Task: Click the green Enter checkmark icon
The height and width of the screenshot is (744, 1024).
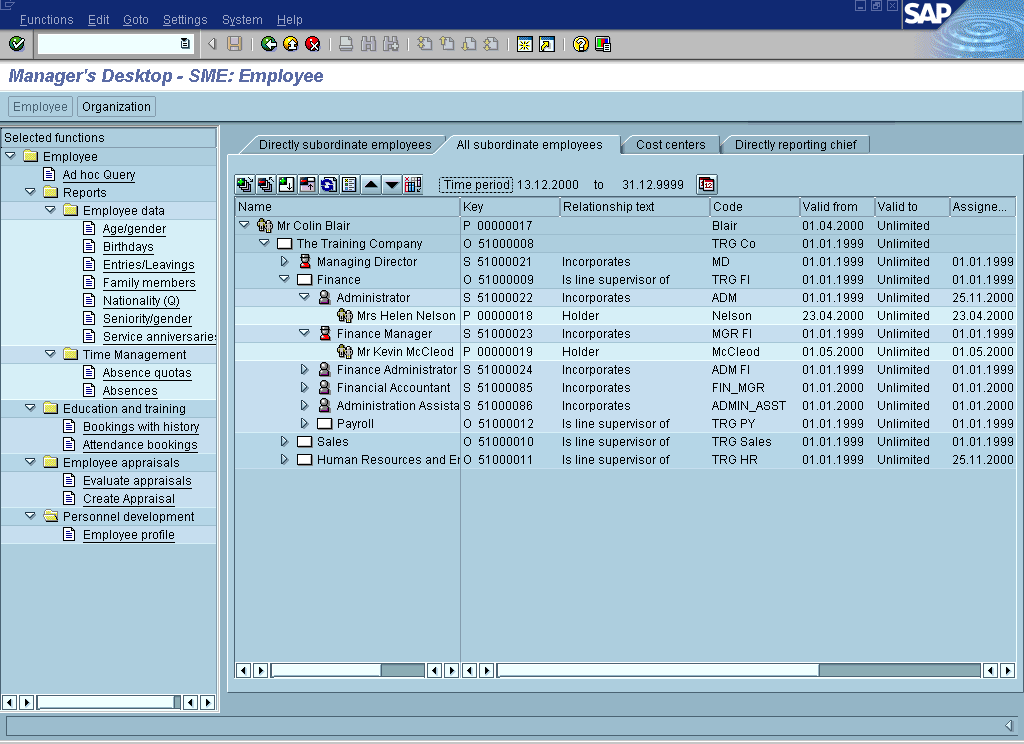Action: click(x=17, y=44)
